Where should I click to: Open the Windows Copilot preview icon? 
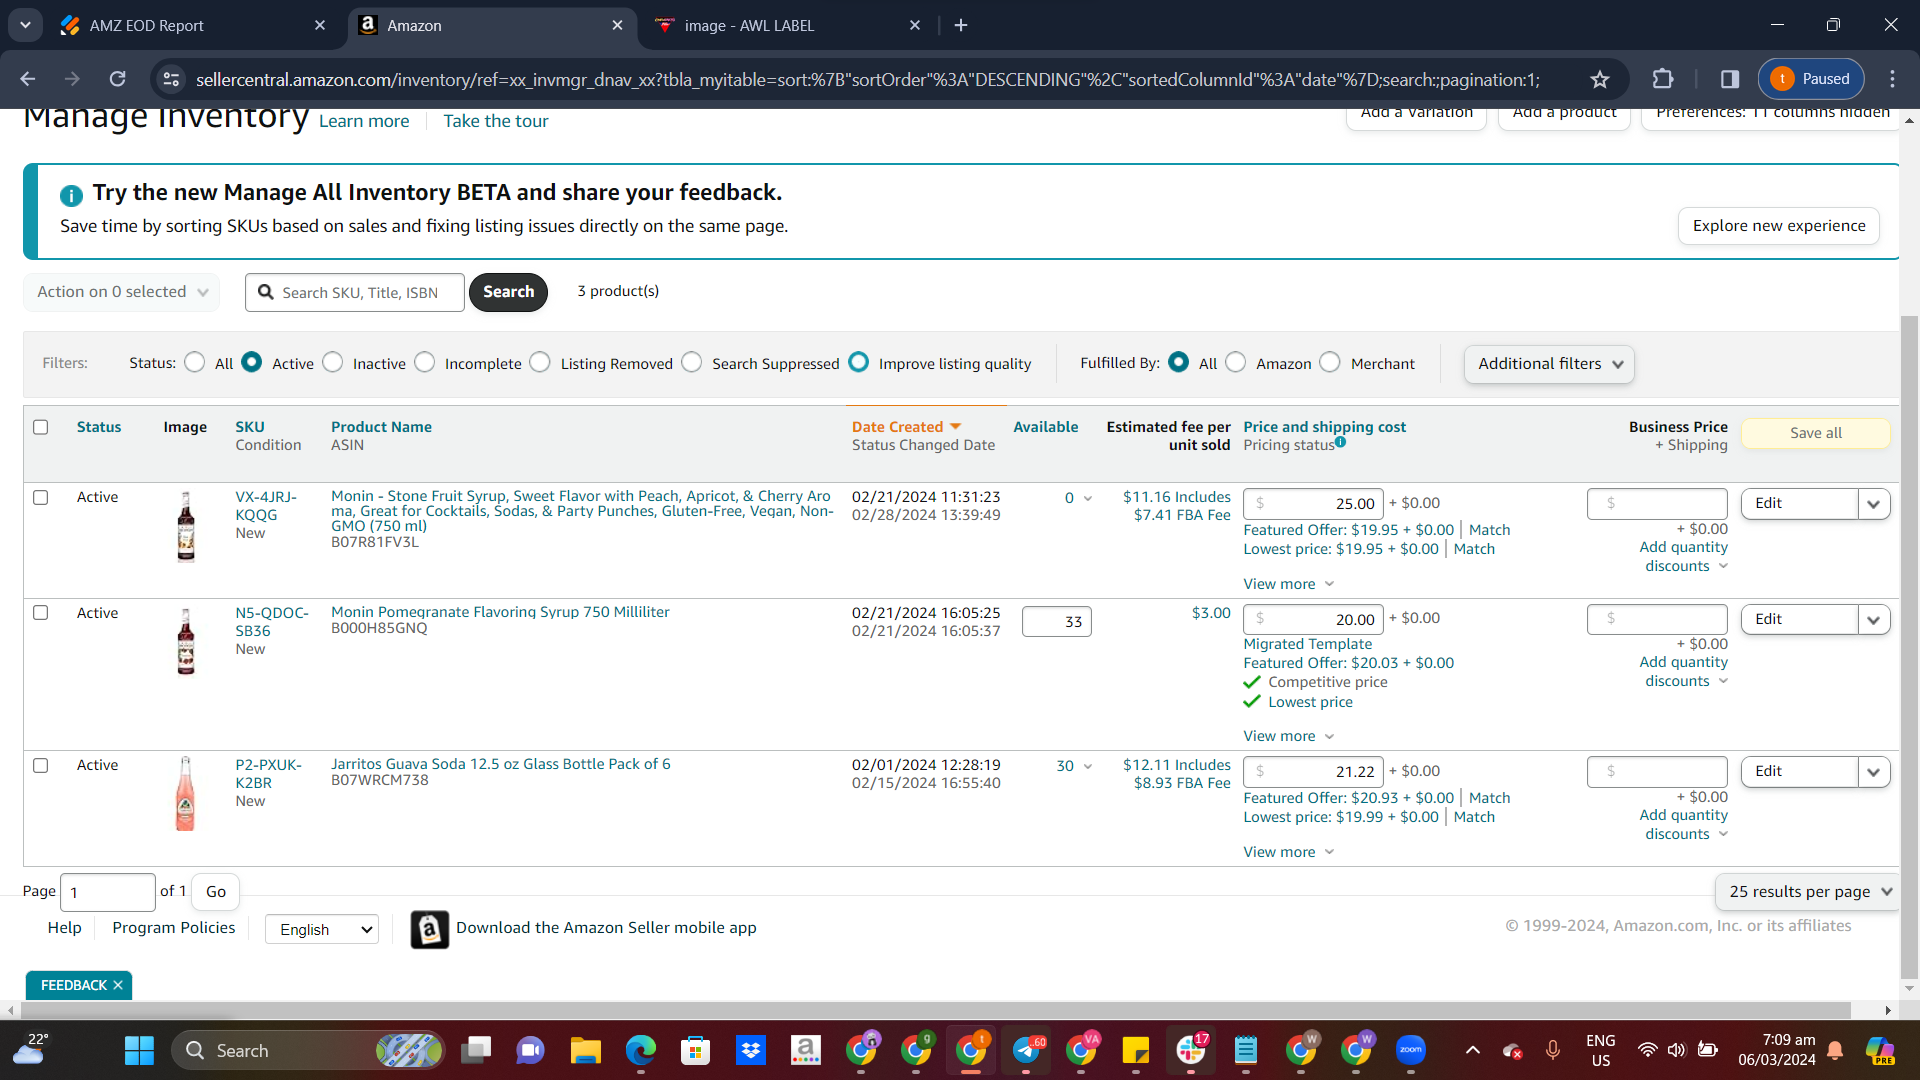point(1880,1050)
